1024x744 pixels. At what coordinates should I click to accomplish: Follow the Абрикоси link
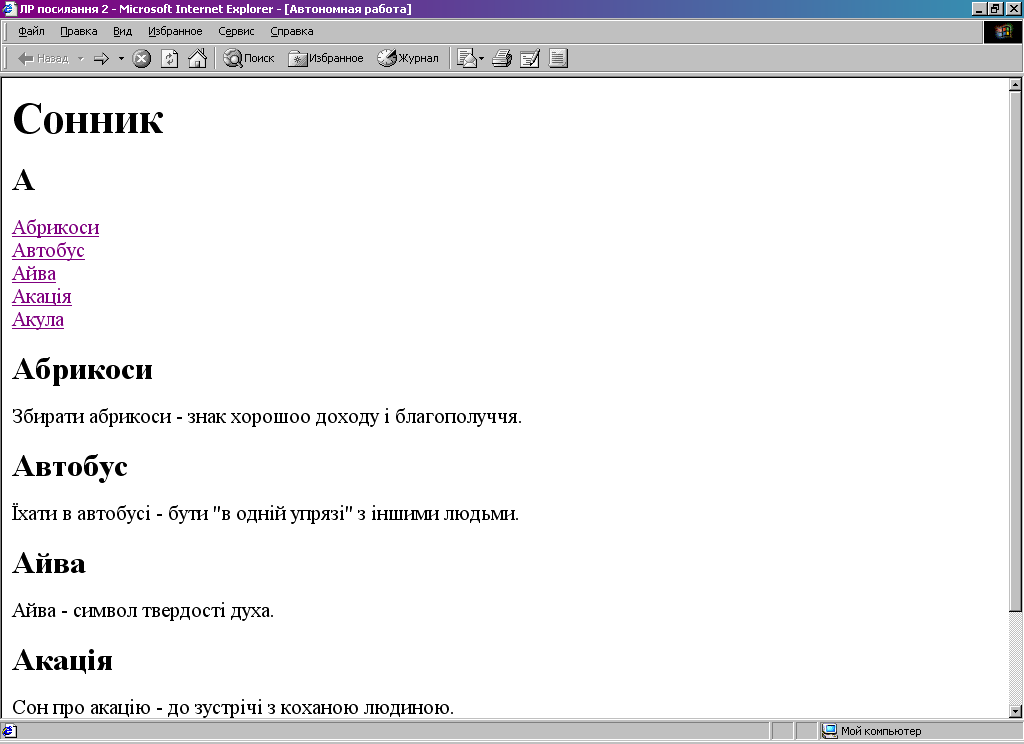(x=56, y=227)
